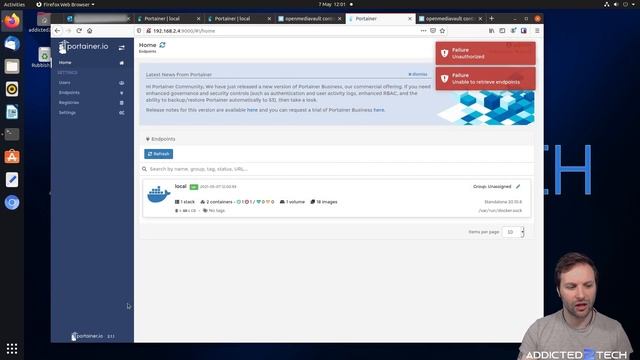Click '1 volume' on the local endpoint
The image size is (640, 360).
(x=292, y=202)
